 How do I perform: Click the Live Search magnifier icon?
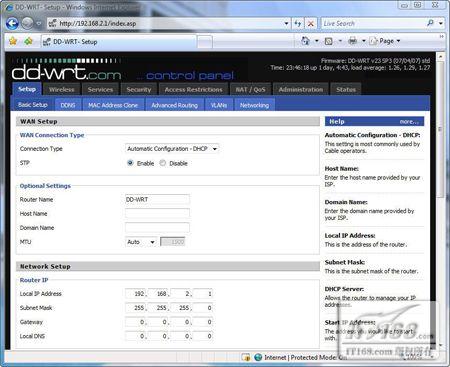430,23
